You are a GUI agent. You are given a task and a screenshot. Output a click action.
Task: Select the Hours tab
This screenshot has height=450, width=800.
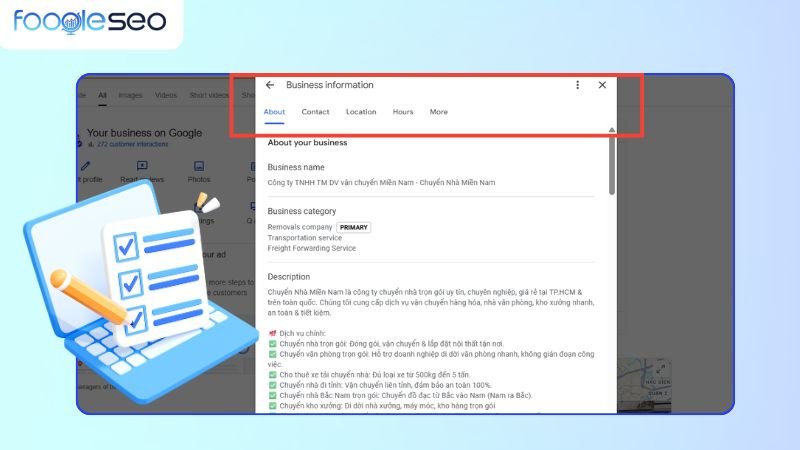pos(403,112)
